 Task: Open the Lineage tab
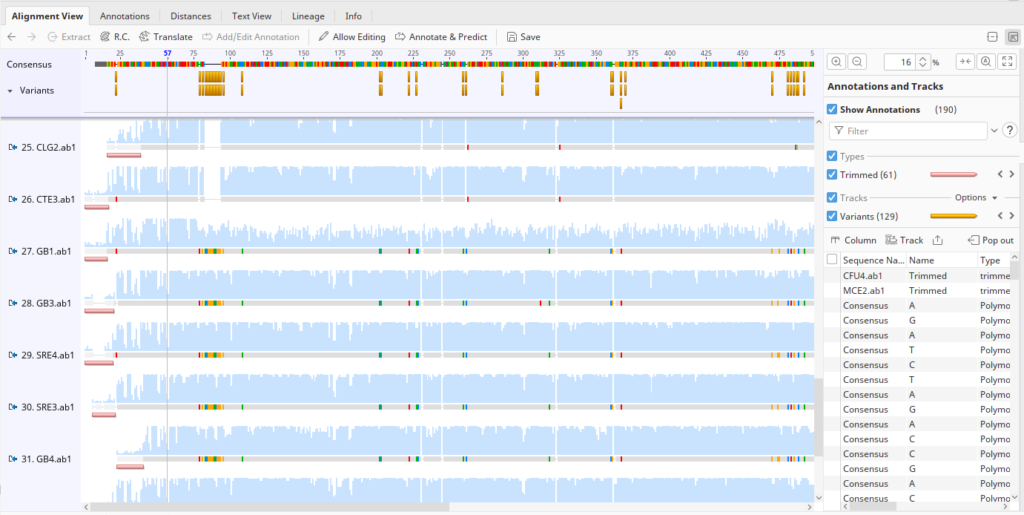[x=308, y=16]
